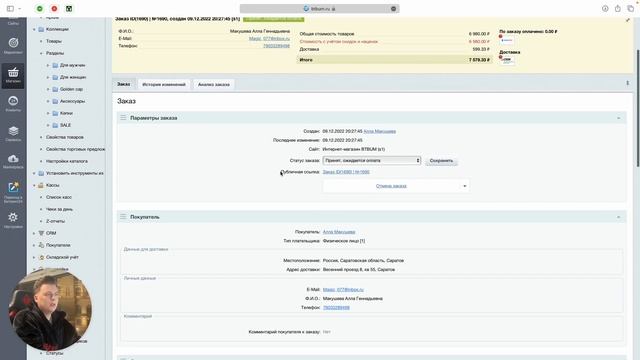Click the Покупатели people icon in tree

point(41,245)
